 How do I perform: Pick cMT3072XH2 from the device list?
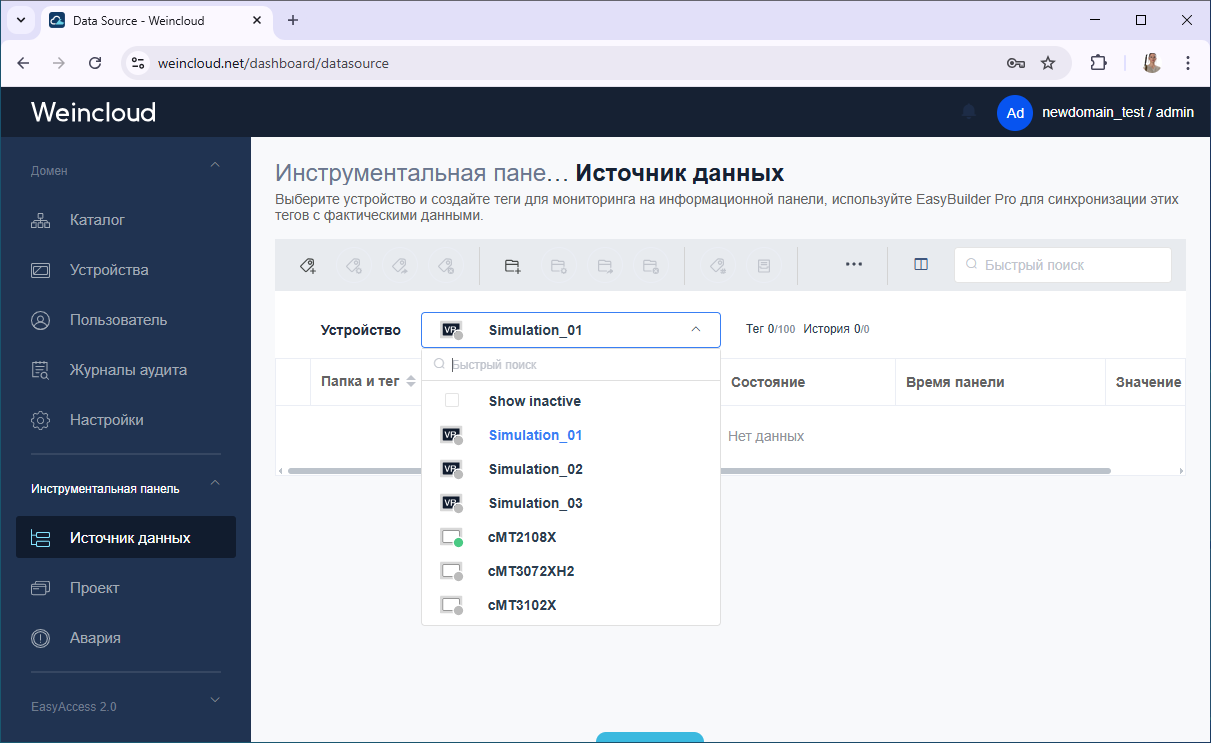pos(530,571)
